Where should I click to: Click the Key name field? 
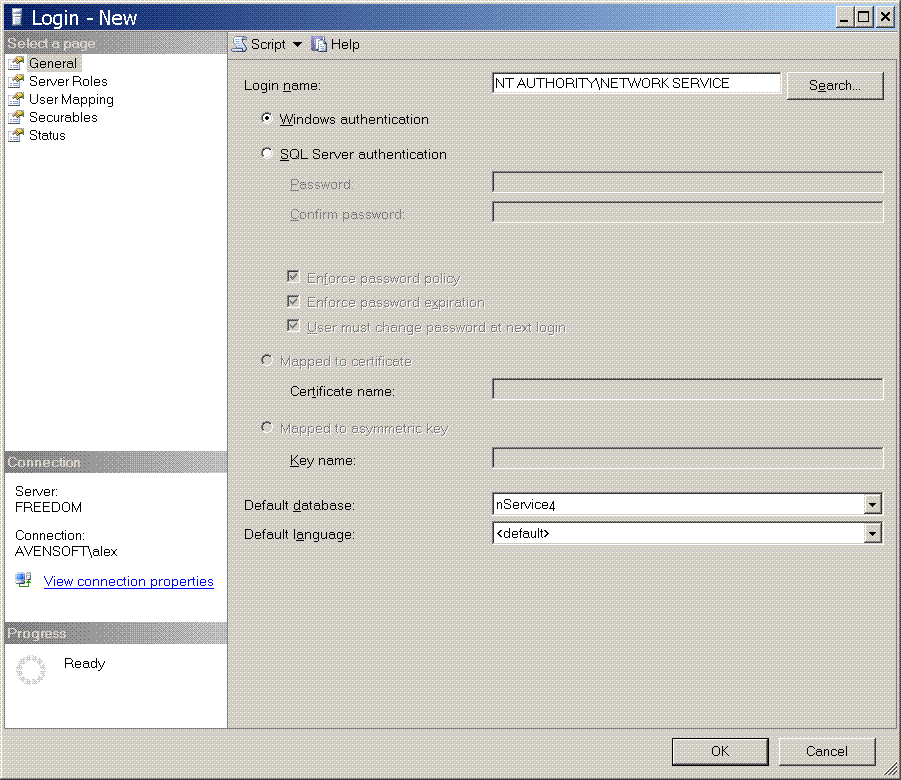(x=688, y=458)
